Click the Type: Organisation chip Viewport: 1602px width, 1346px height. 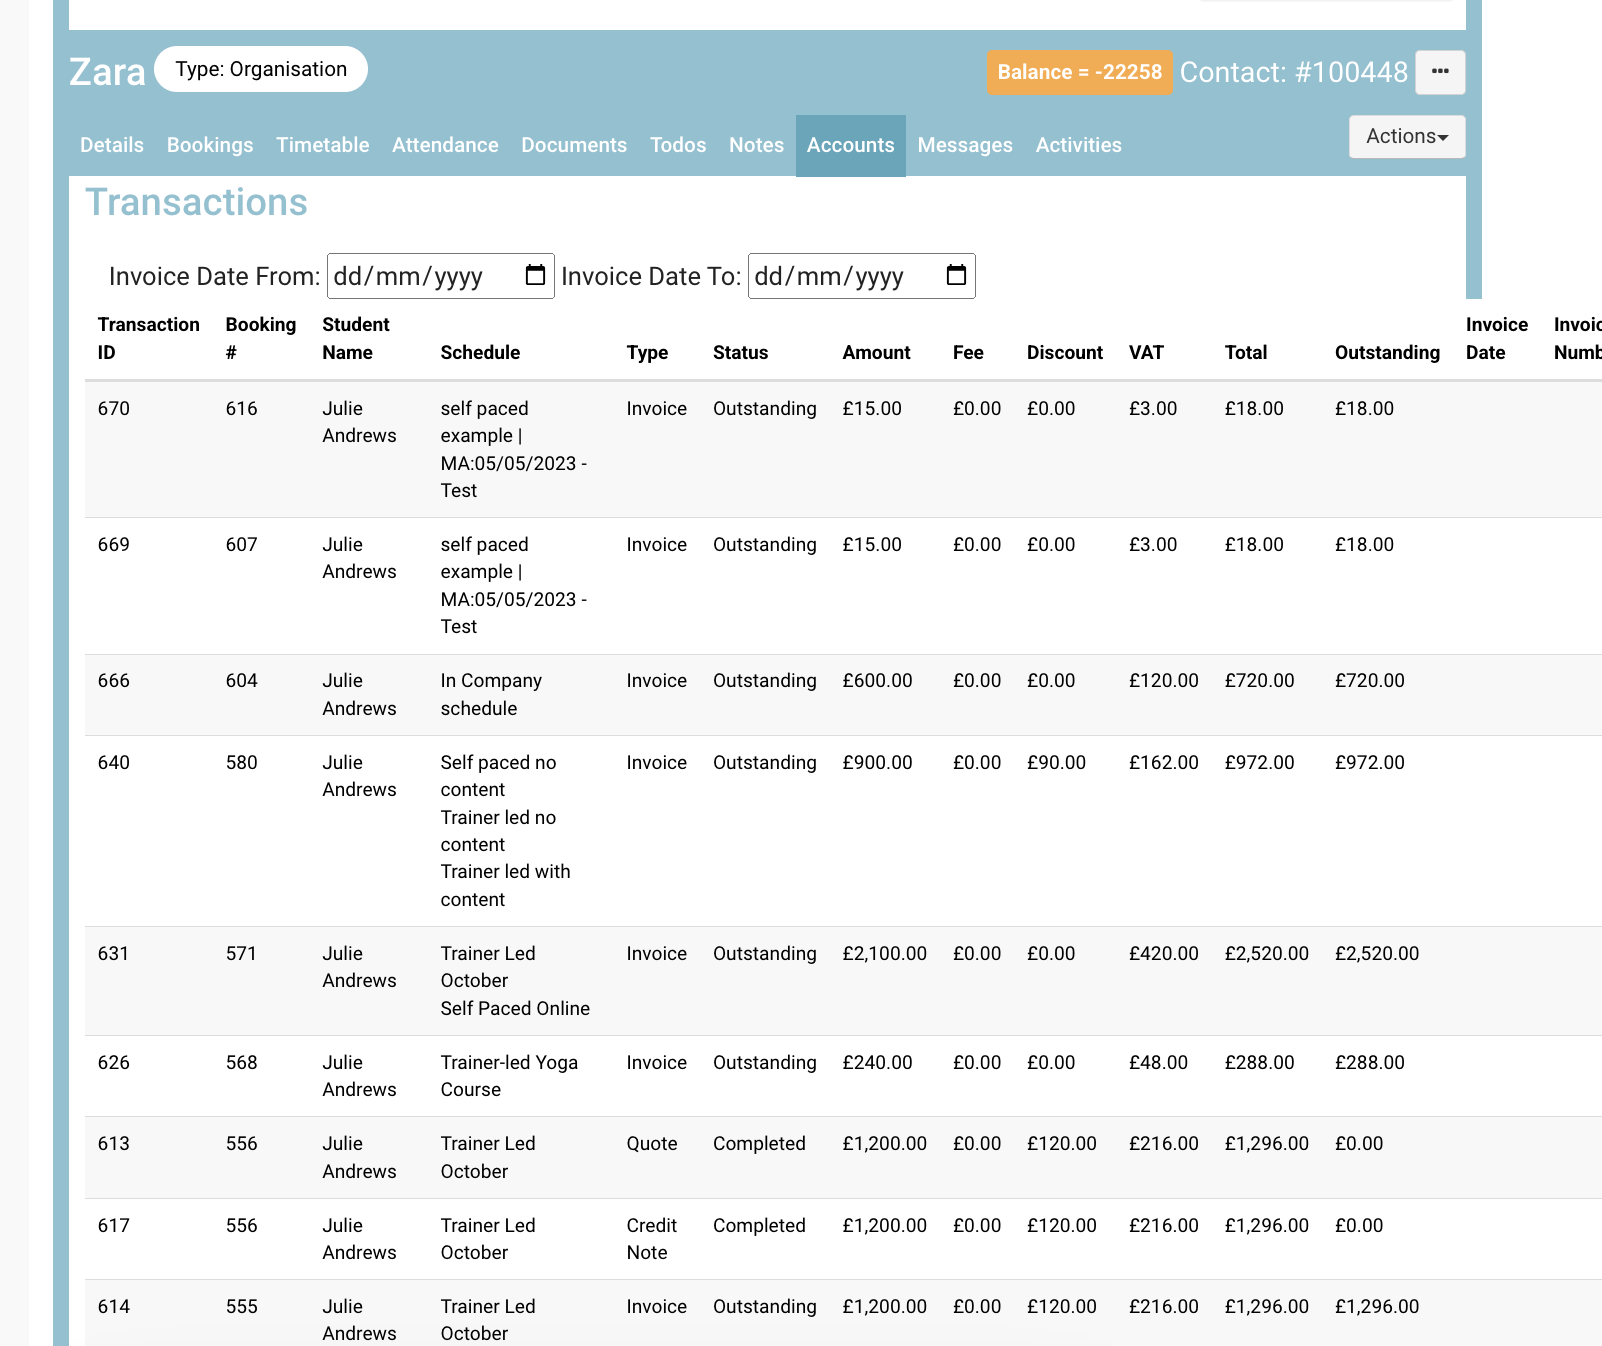(260, 69)
